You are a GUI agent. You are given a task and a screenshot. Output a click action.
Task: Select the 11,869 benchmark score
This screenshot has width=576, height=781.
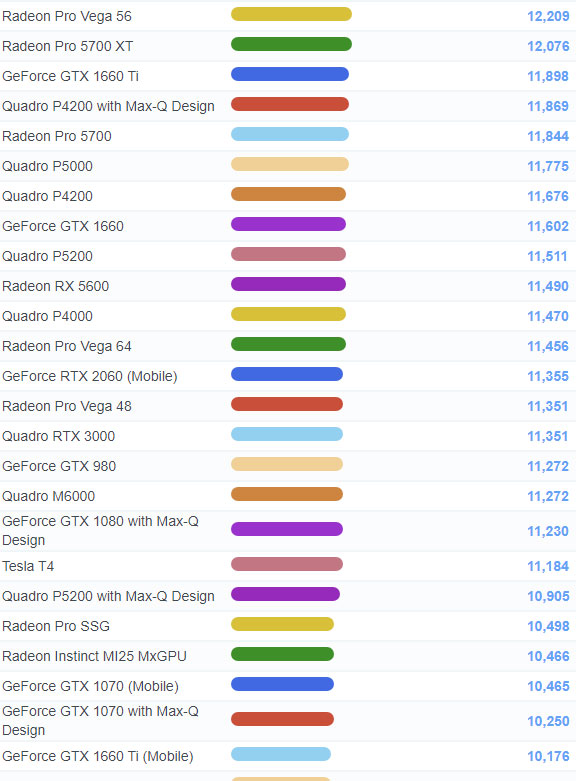(548, 106)
